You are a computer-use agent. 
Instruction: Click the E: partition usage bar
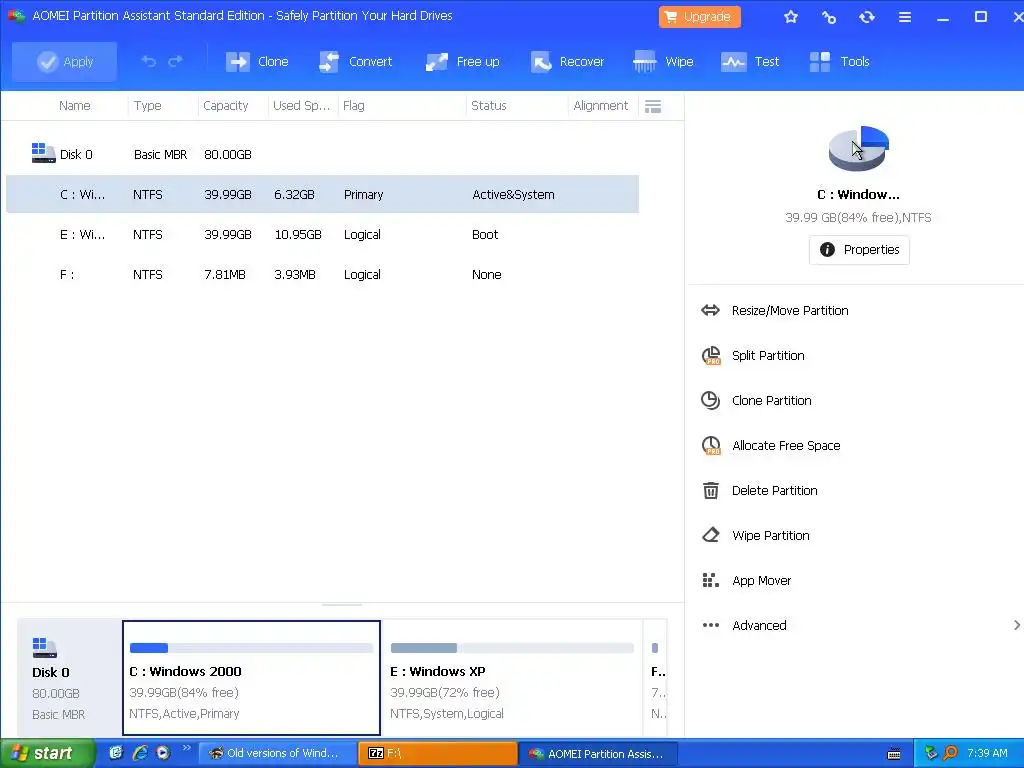[x=512, y=648]
